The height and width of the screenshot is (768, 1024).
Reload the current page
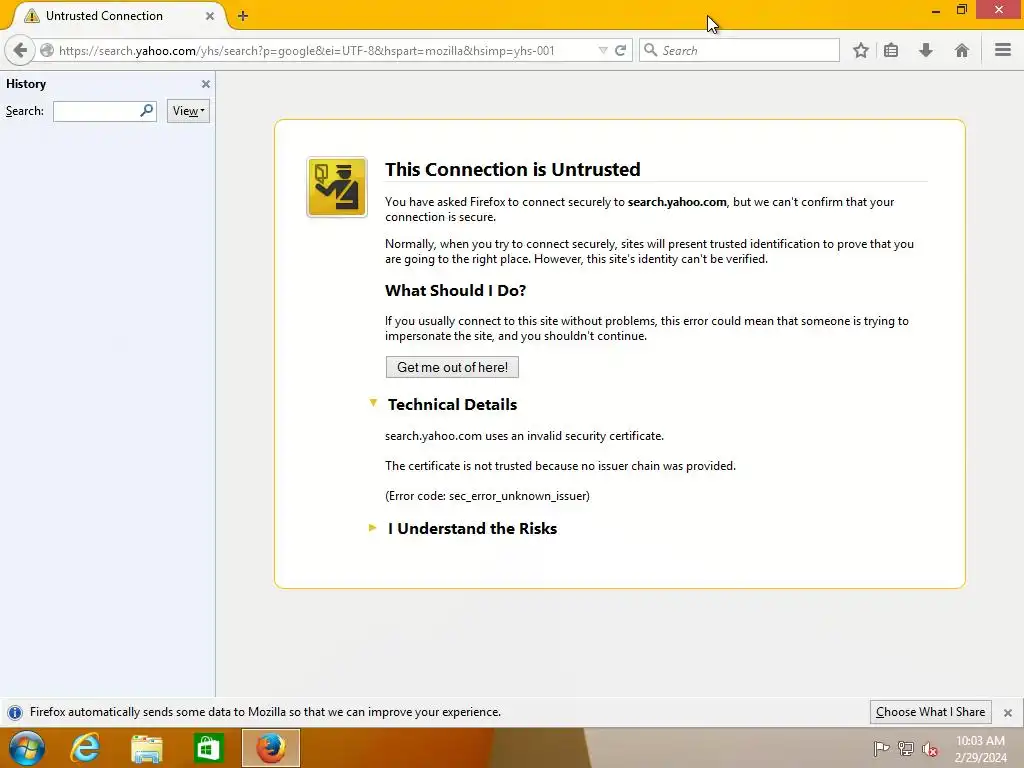pos(620,50)
